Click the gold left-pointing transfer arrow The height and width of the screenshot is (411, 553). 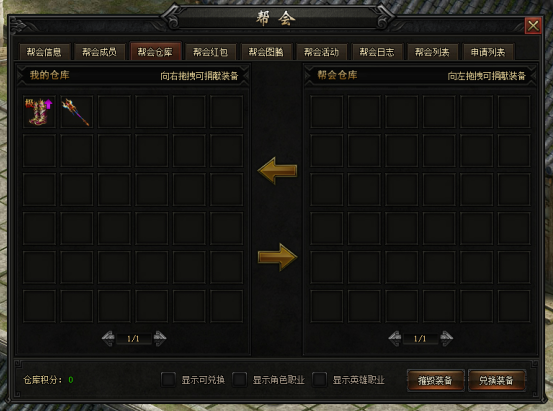[x=277, y=171]
